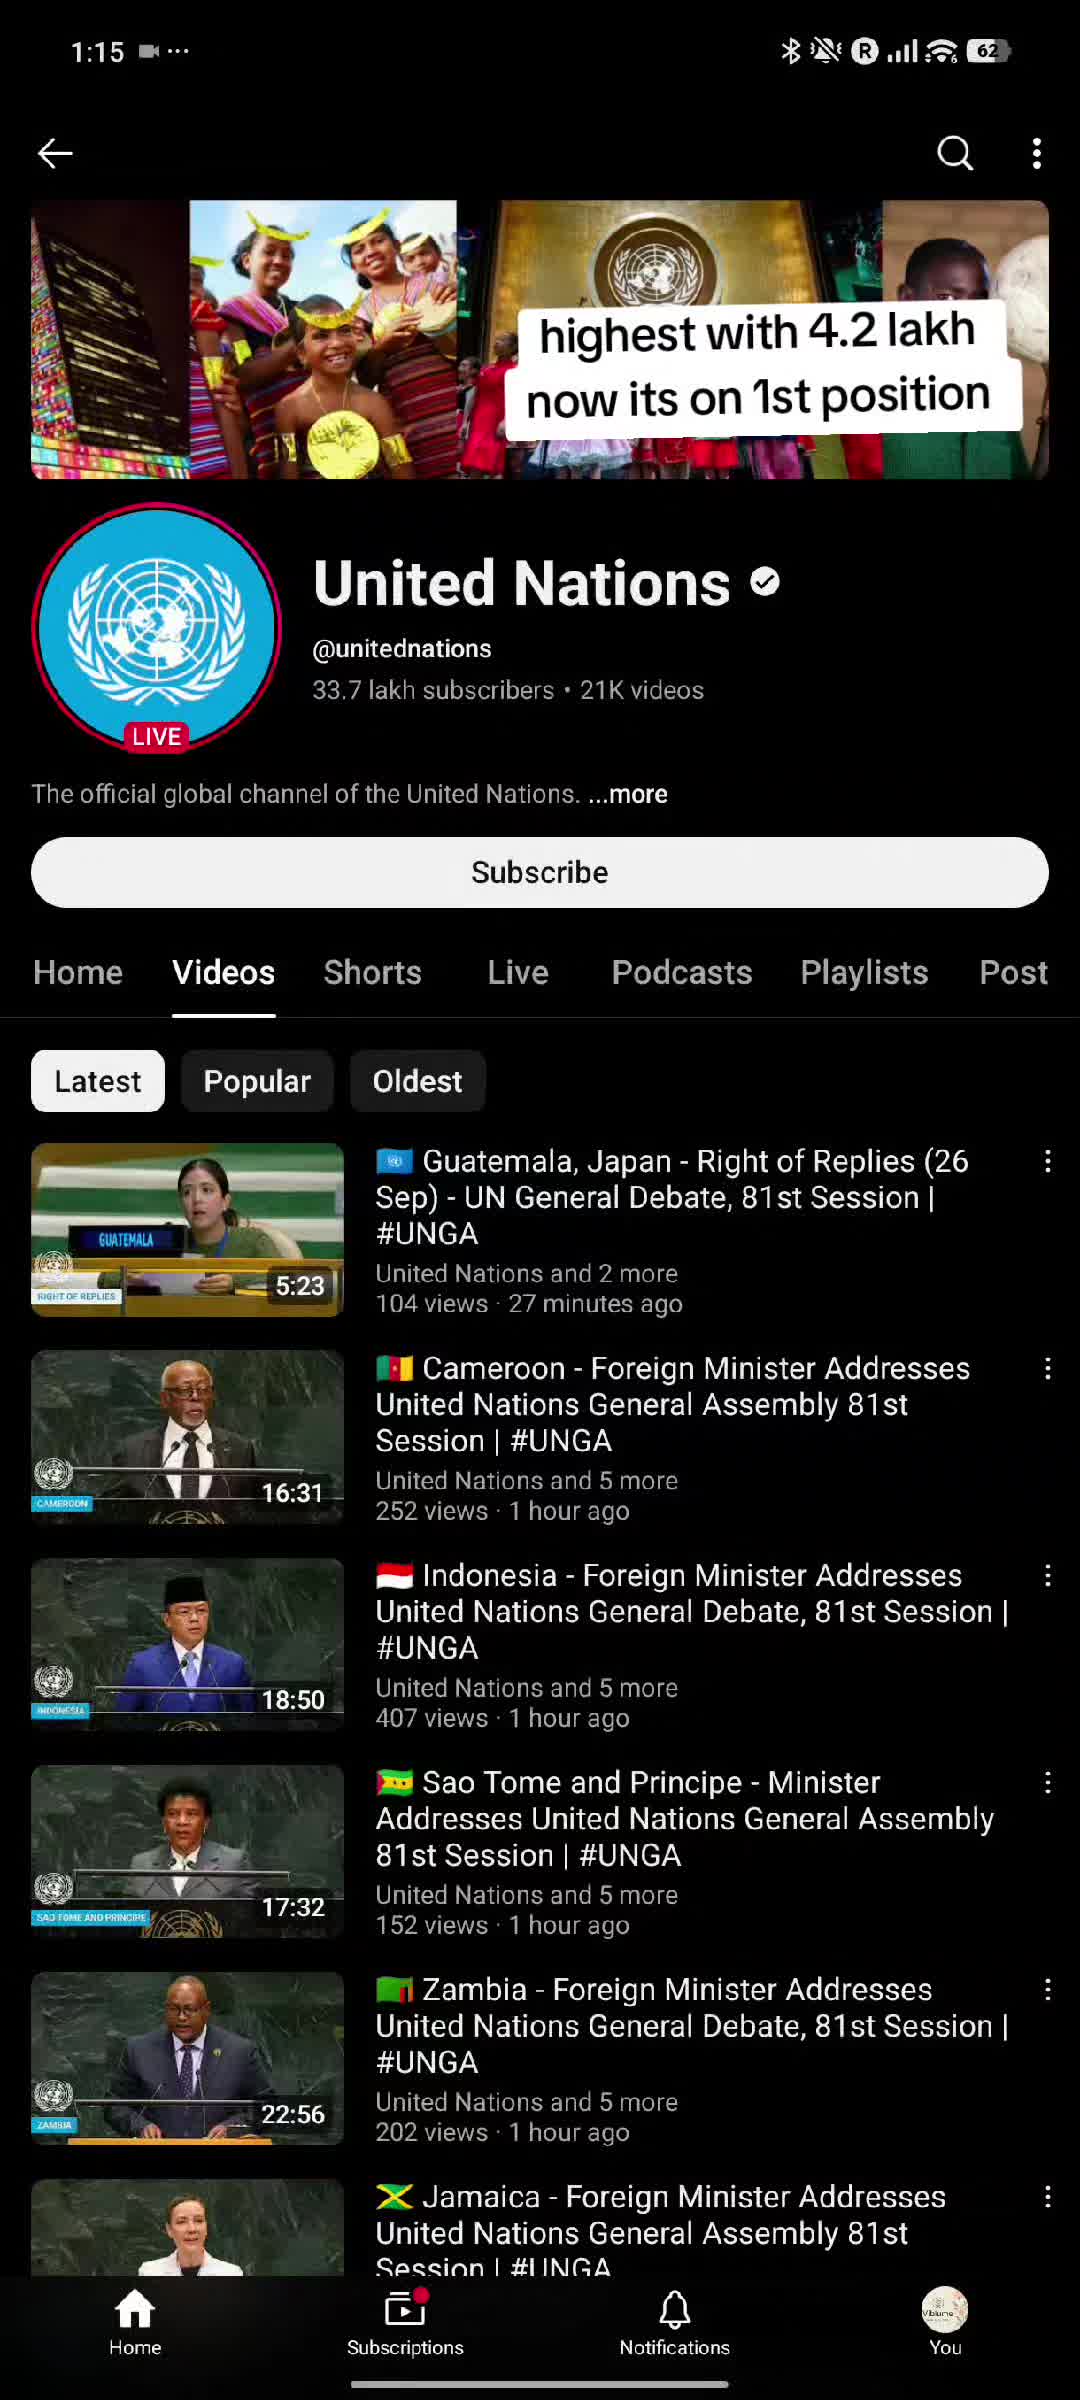Switch to the channel Home tab
This screenshot has width=1080, height=2400.
tap(78, 972)
